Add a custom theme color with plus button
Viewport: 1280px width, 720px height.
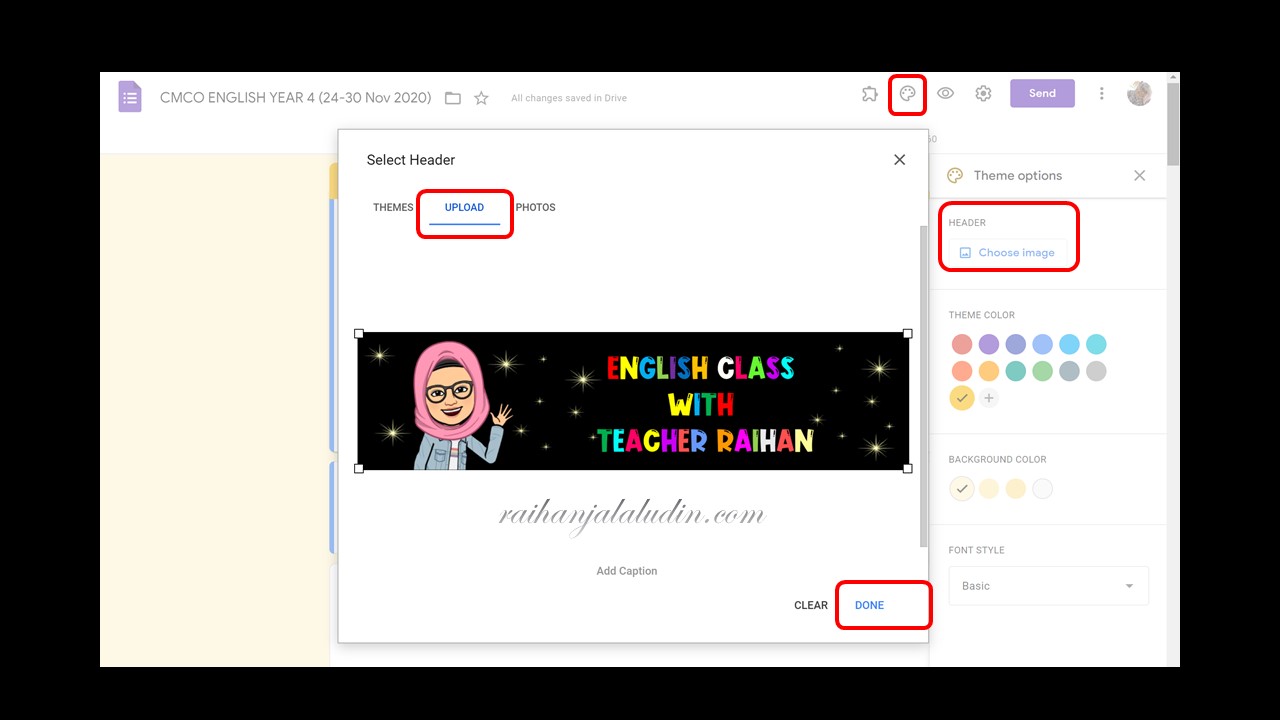pos(989,397)
